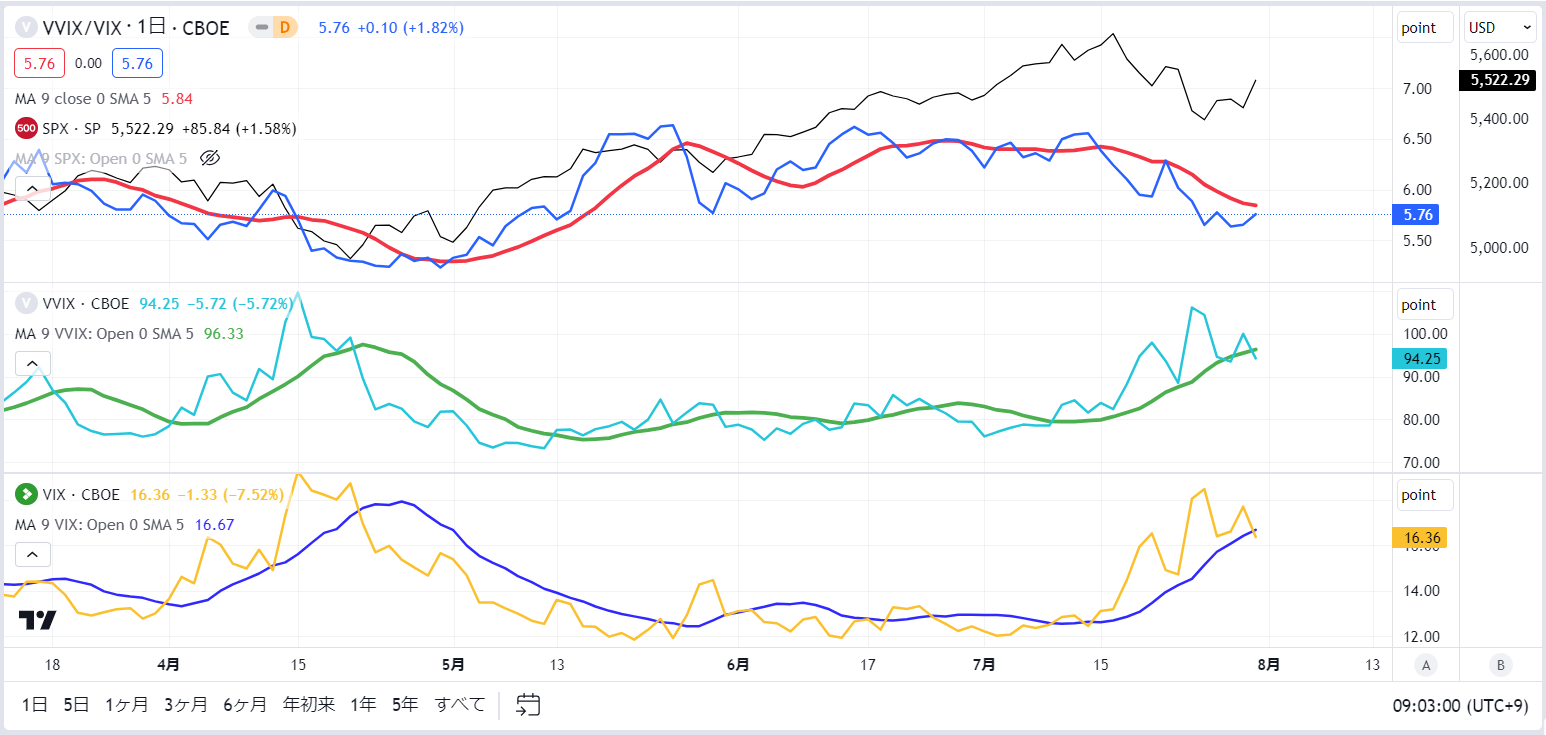Select the MA 9 VVIX: Open legend
The height and width of the screenshot is (735, 1546).
(105, 334)
